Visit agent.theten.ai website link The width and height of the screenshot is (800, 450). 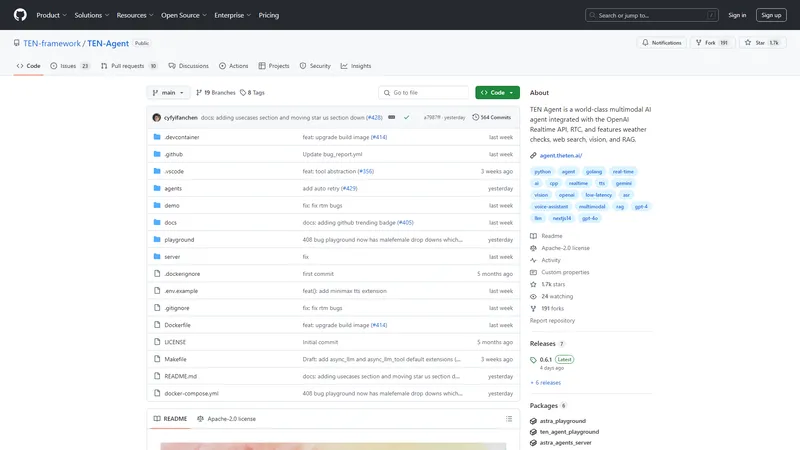(x=561, y=156)
